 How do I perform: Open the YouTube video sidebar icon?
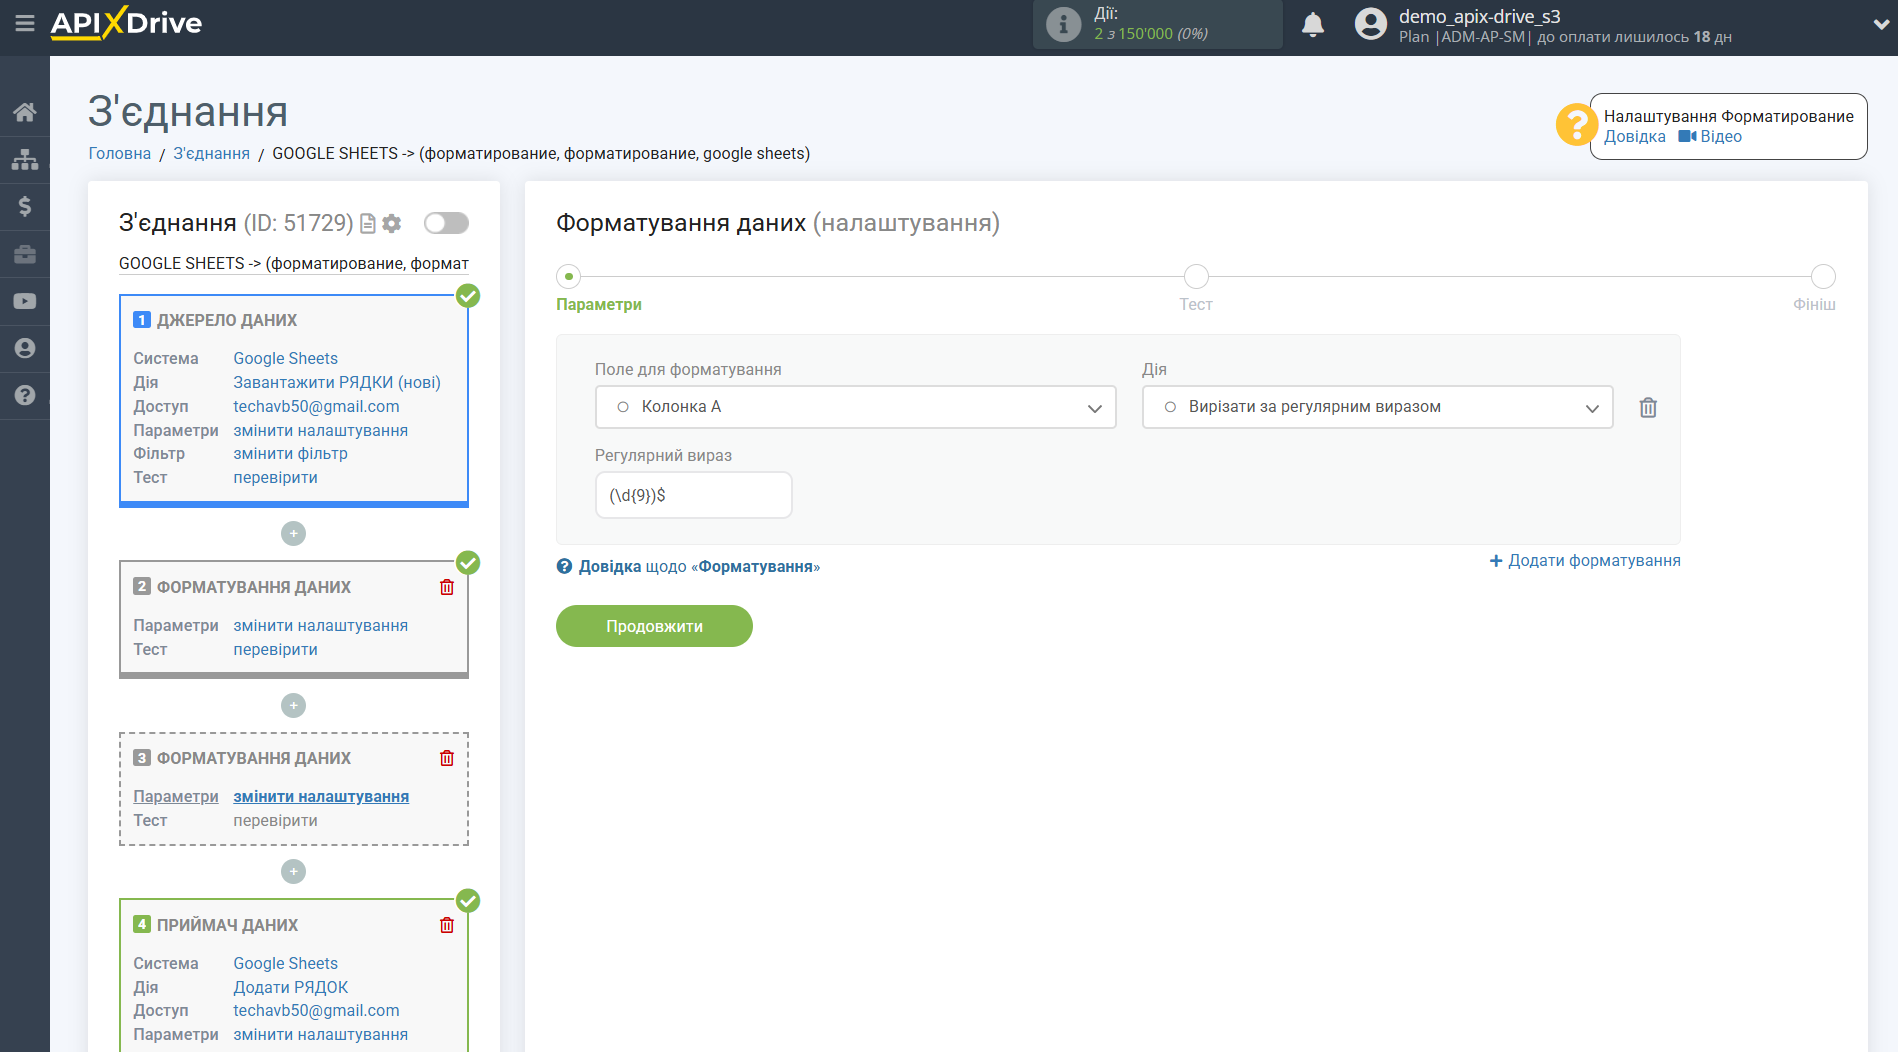click(25, 301)
